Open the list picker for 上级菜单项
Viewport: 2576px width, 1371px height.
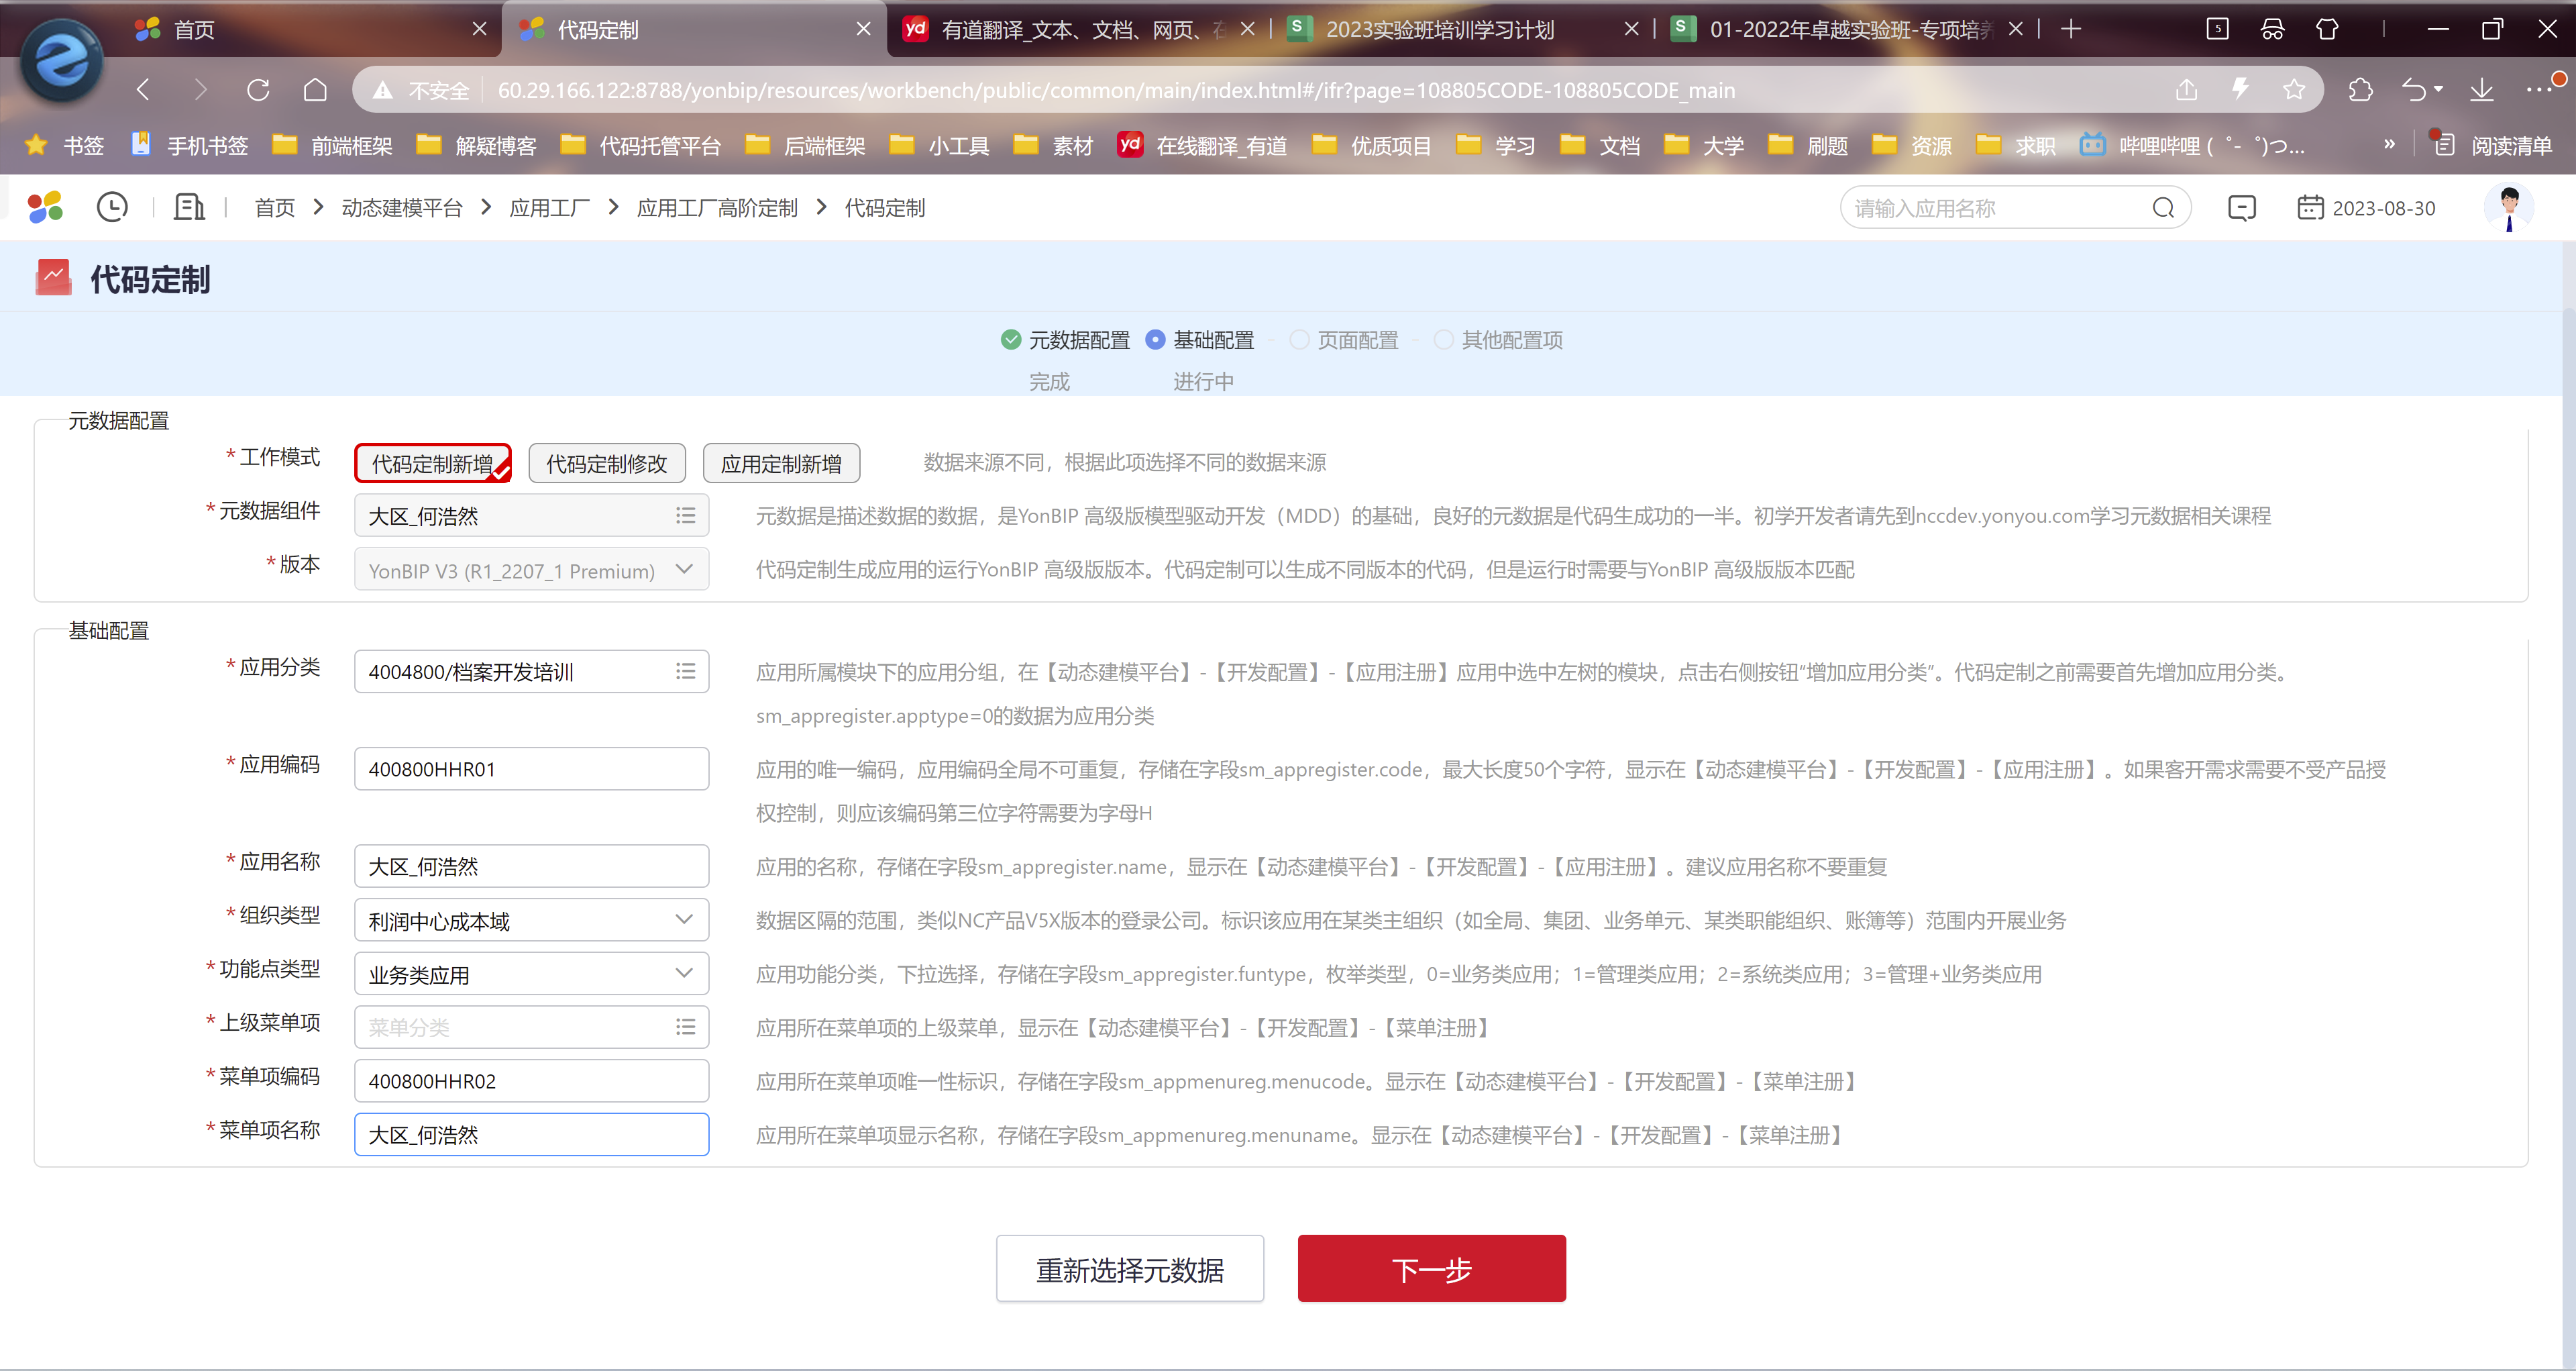point(685,1027)
